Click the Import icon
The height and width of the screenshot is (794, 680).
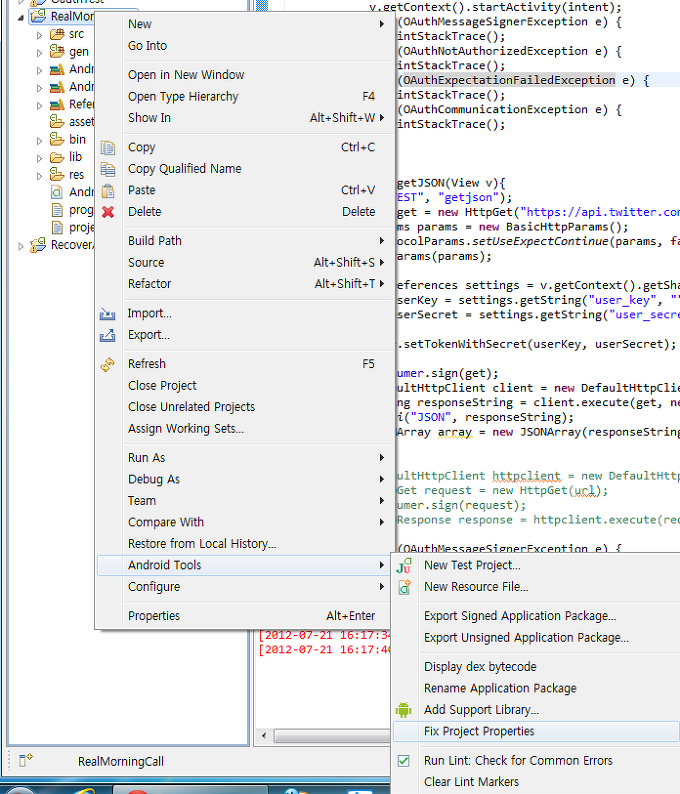(x=107, y=314)
